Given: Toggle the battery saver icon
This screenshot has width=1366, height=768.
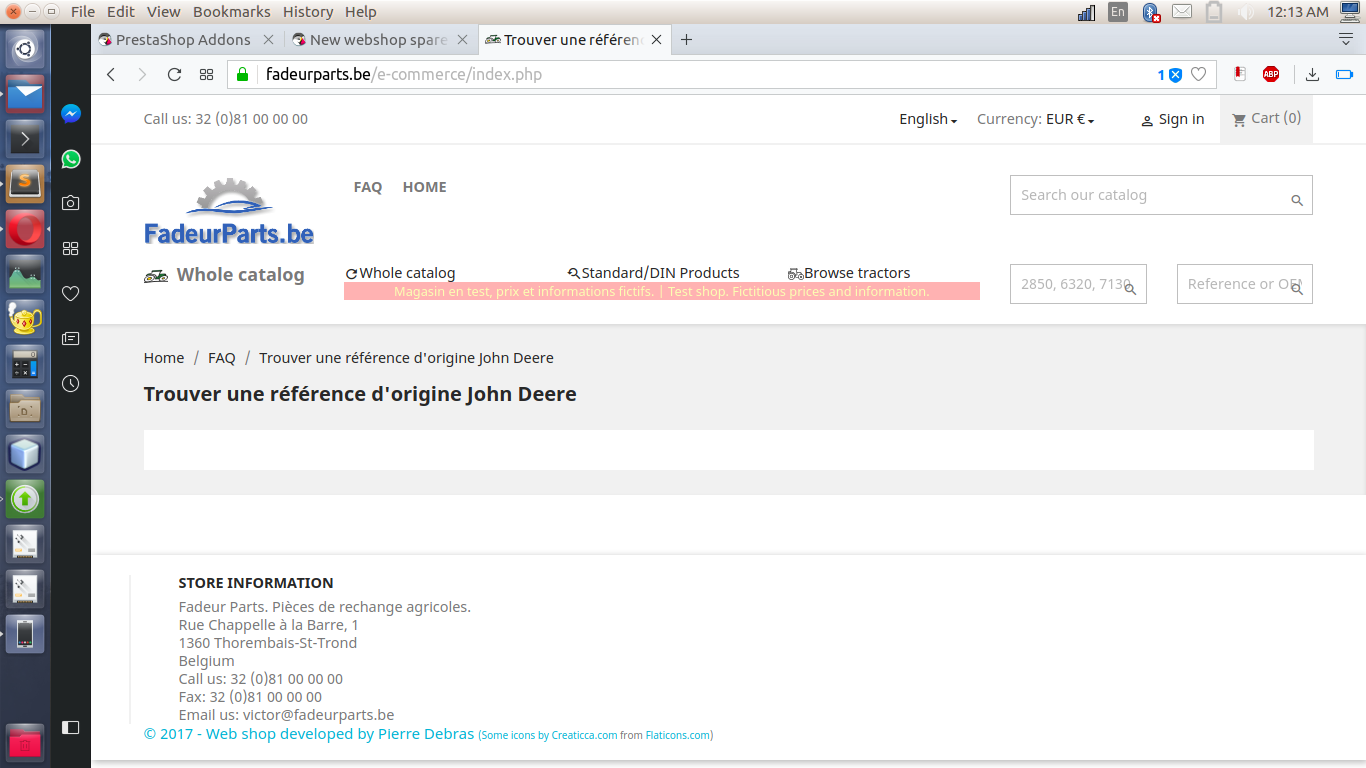Looking at the screenshot, I should [1344, 74].
